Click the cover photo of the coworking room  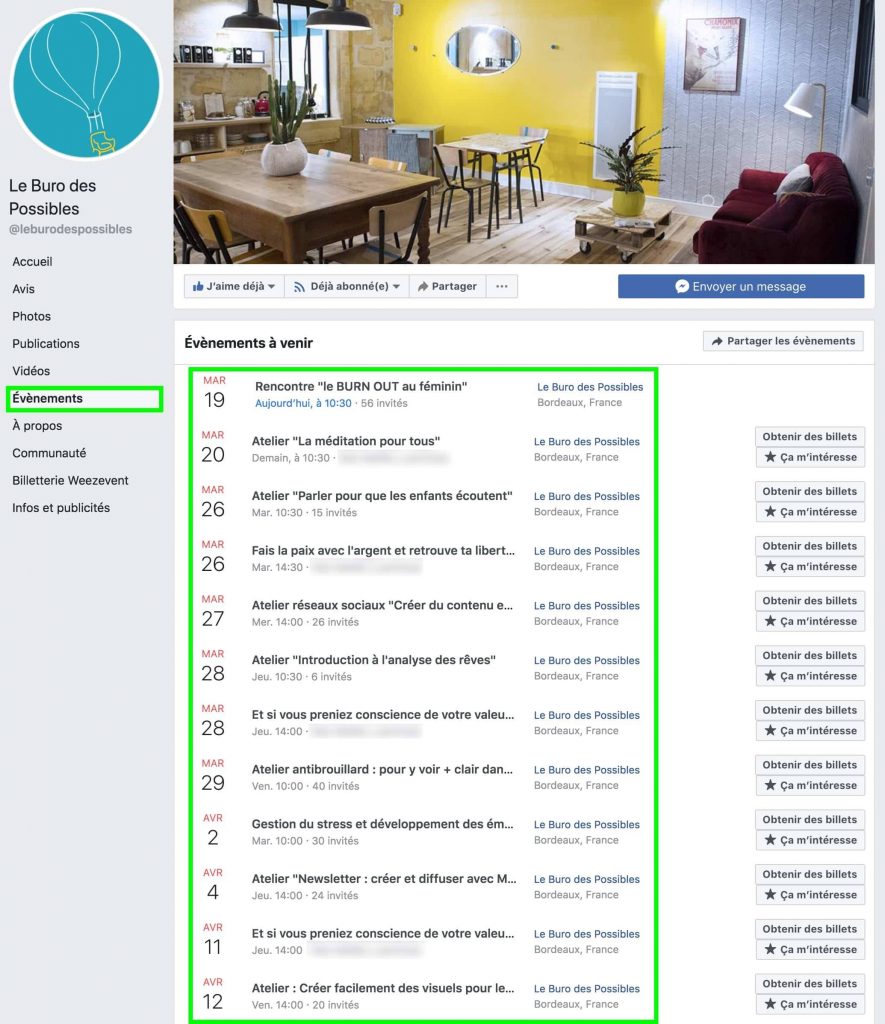pos(524,131)
